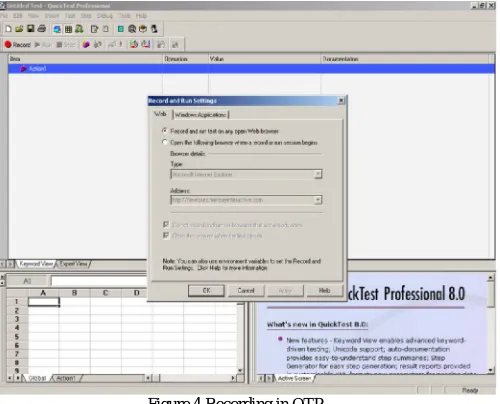Click the Operation column header
The width and height of the screenshot is (500, 404).
185,59
